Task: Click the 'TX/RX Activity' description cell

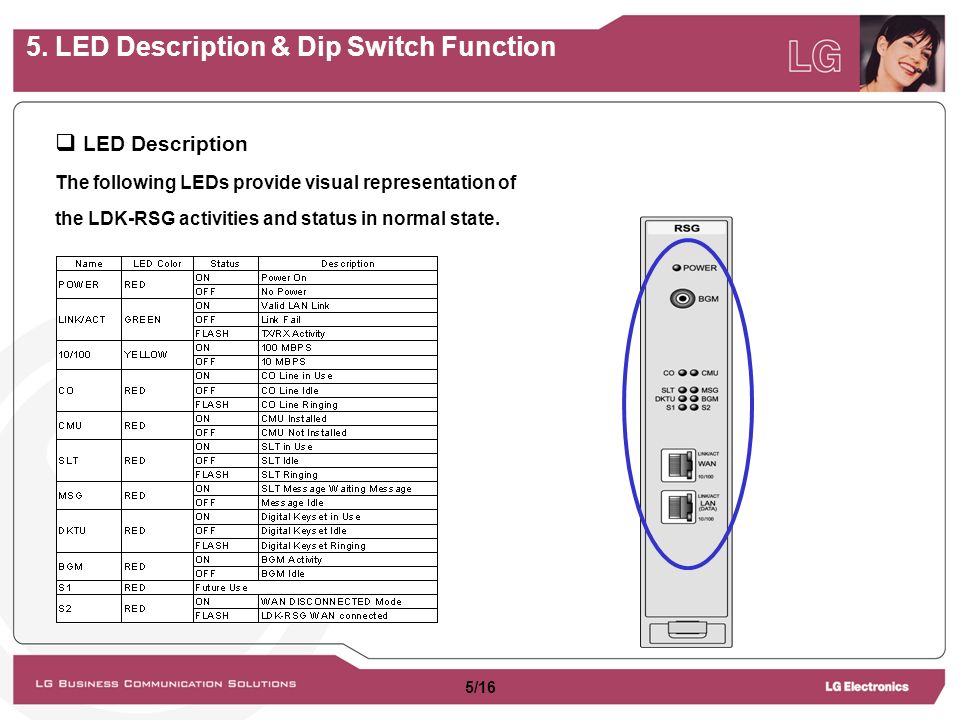Action: pos(348,334)
